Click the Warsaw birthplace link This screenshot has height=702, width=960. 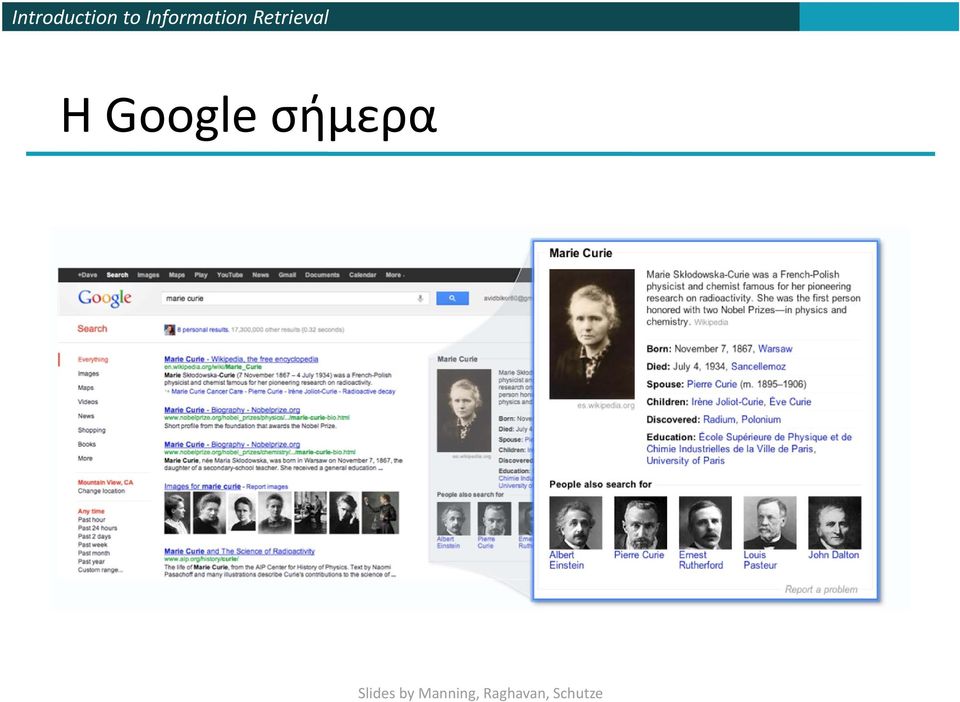(775, 349)
